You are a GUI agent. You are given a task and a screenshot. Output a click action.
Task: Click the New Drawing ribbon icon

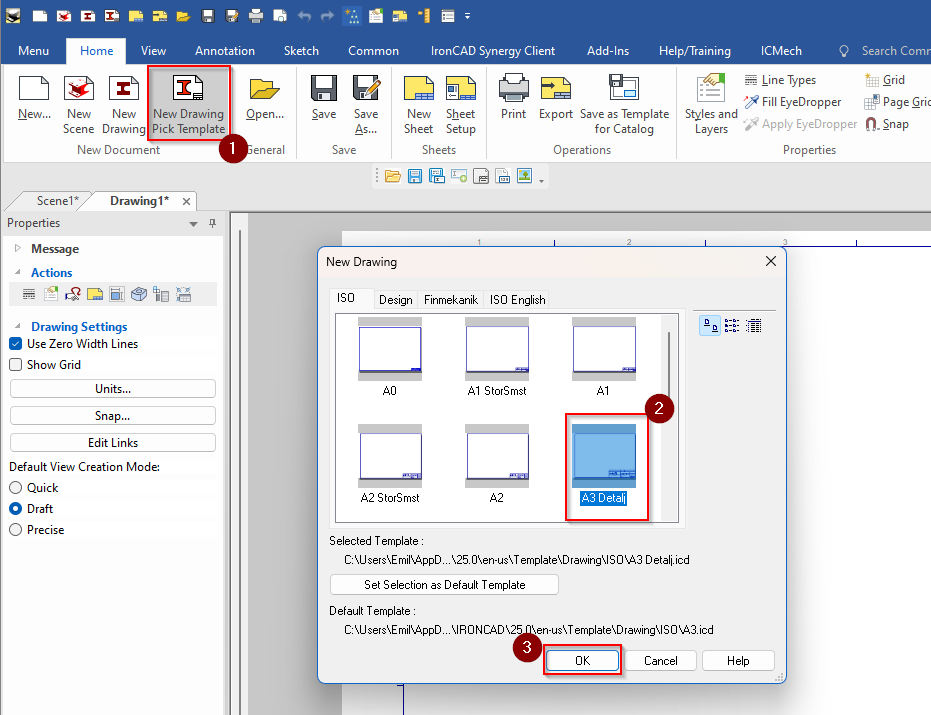(x=124, y=105)
